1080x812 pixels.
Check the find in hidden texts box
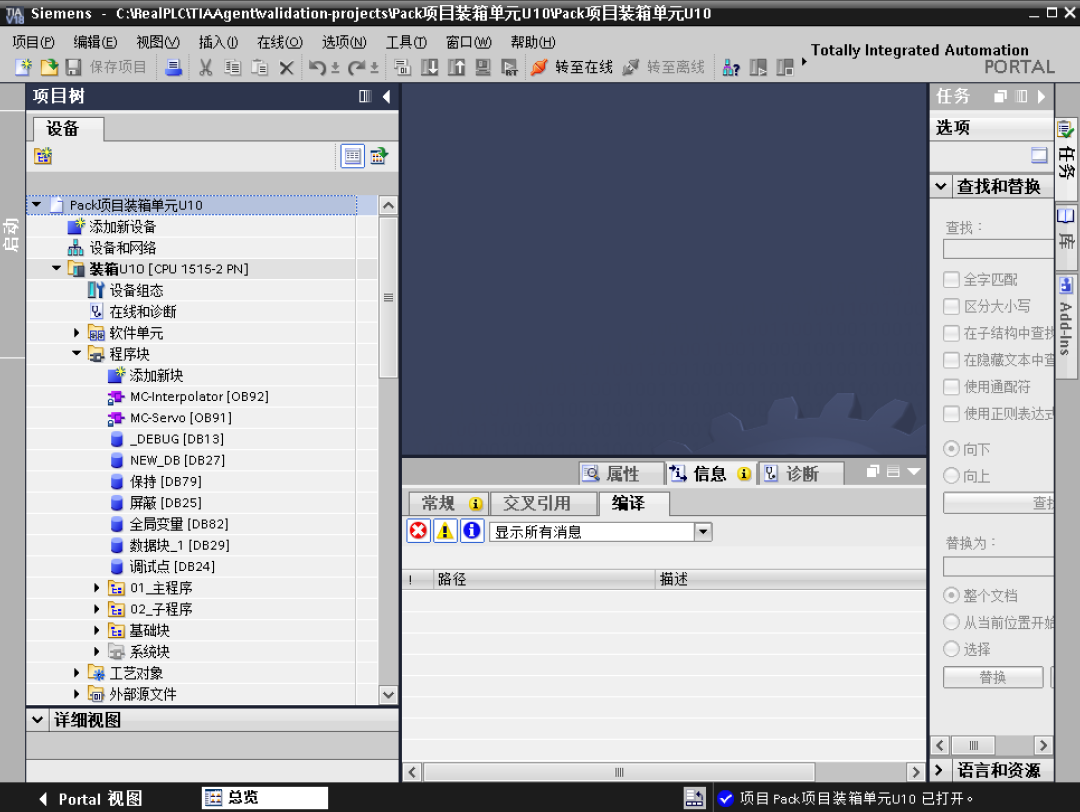click(951, 360)
